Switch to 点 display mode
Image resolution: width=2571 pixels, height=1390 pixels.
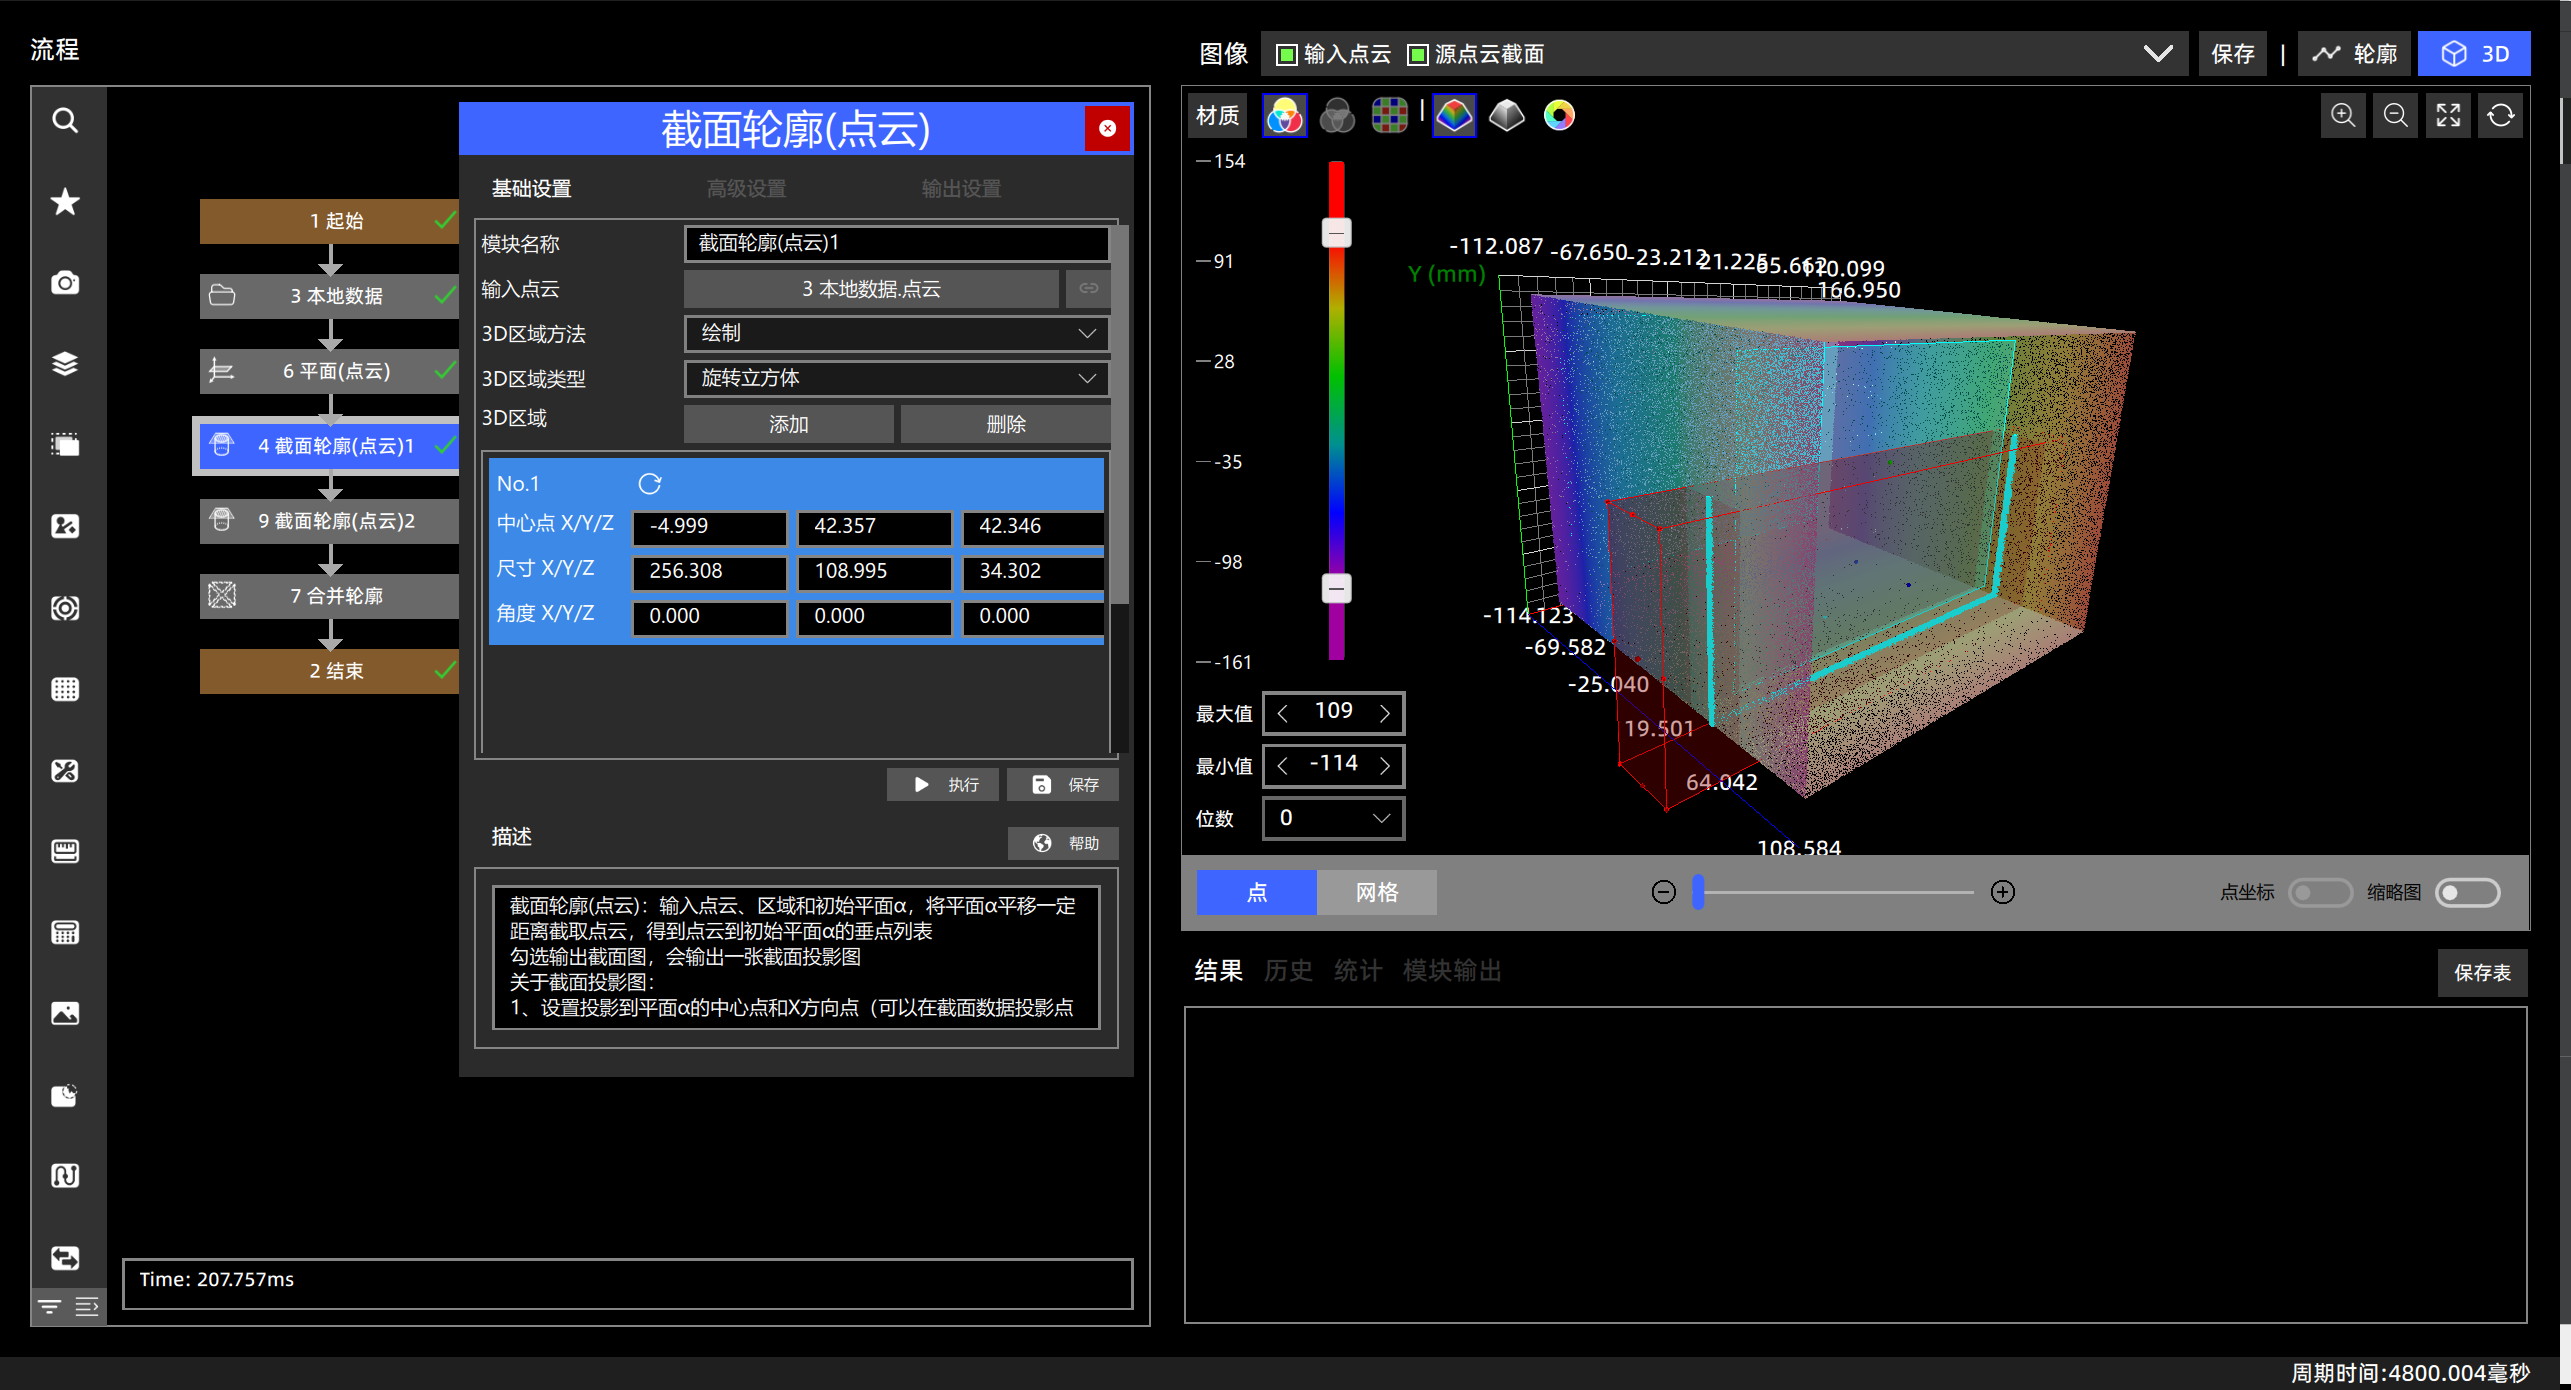pyautogui.click(x=1257, y=892)
